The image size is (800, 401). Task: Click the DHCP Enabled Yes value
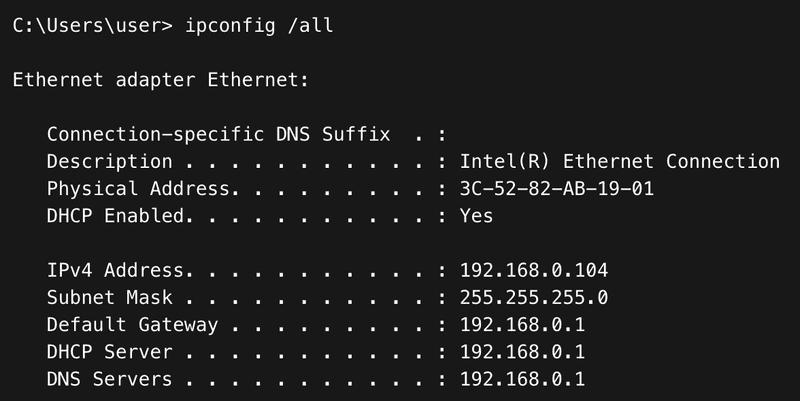pyautogui.click(x=476, y=215)
